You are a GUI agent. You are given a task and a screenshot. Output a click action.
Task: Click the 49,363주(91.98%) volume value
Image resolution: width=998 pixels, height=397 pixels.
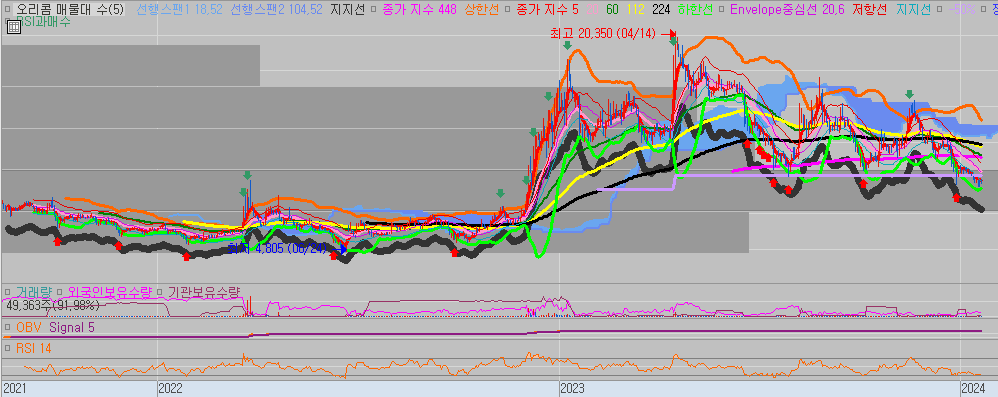point(53,305)
